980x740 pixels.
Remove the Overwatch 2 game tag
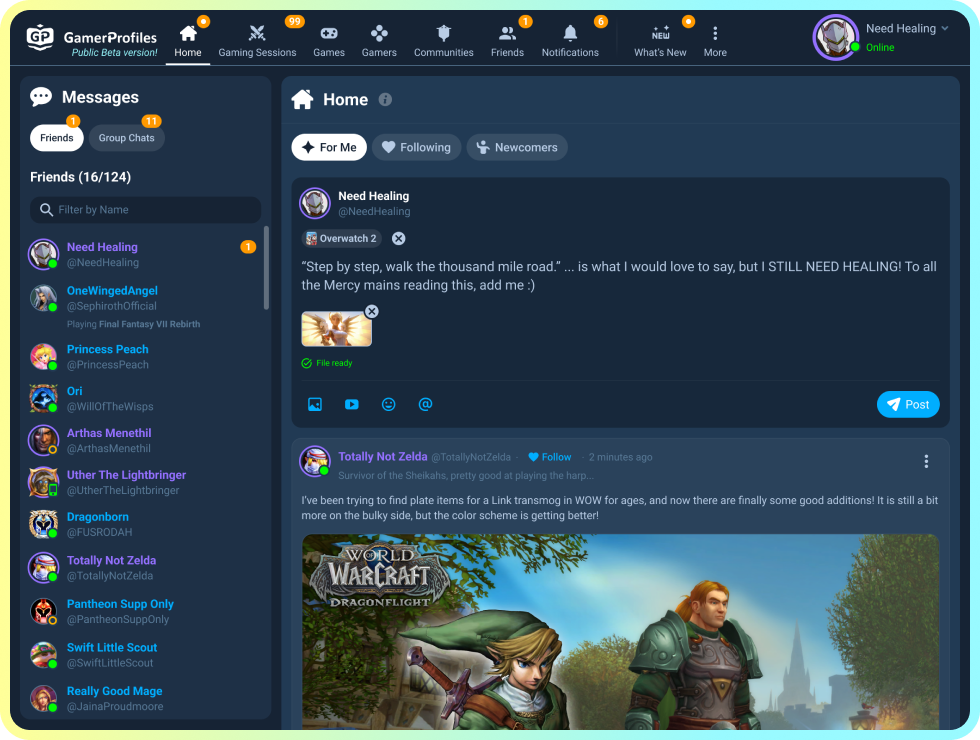(398, 238)
